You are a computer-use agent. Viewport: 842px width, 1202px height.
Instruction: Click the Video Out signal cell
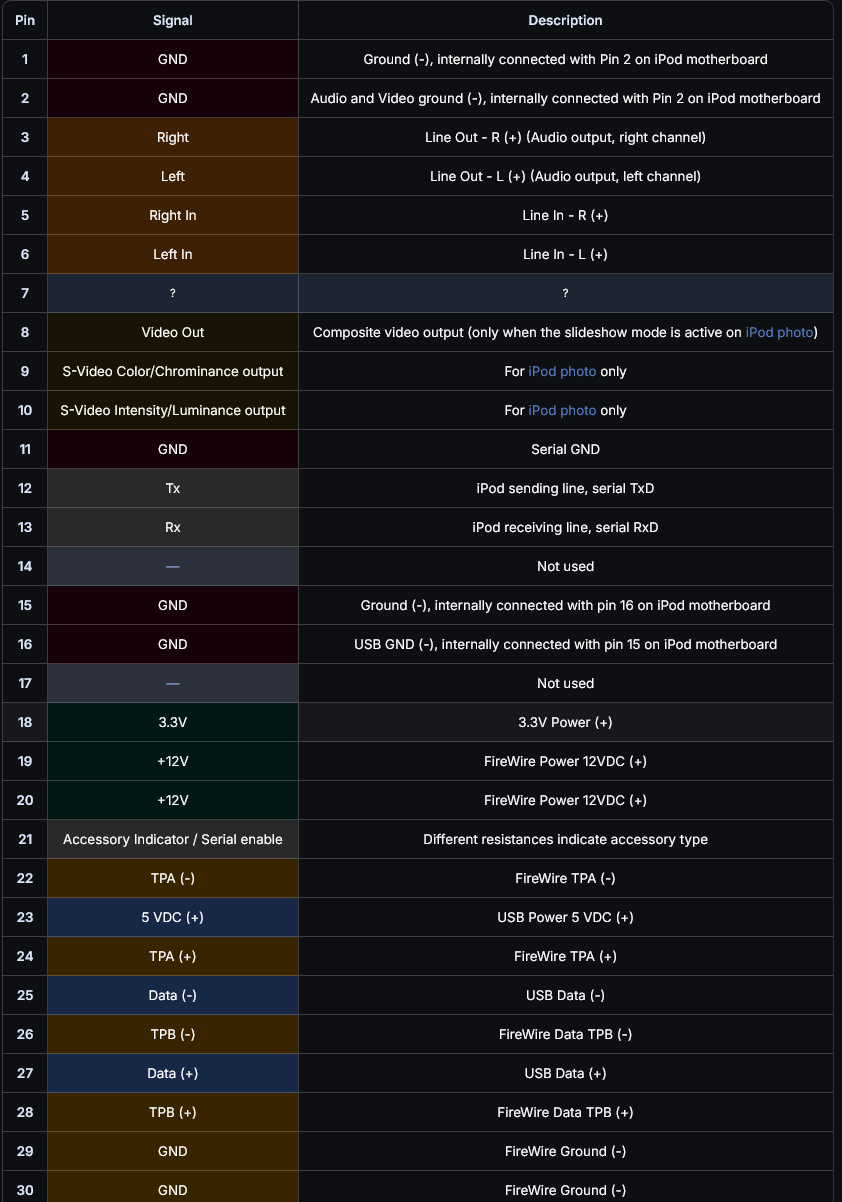click(x=173, y=332)
